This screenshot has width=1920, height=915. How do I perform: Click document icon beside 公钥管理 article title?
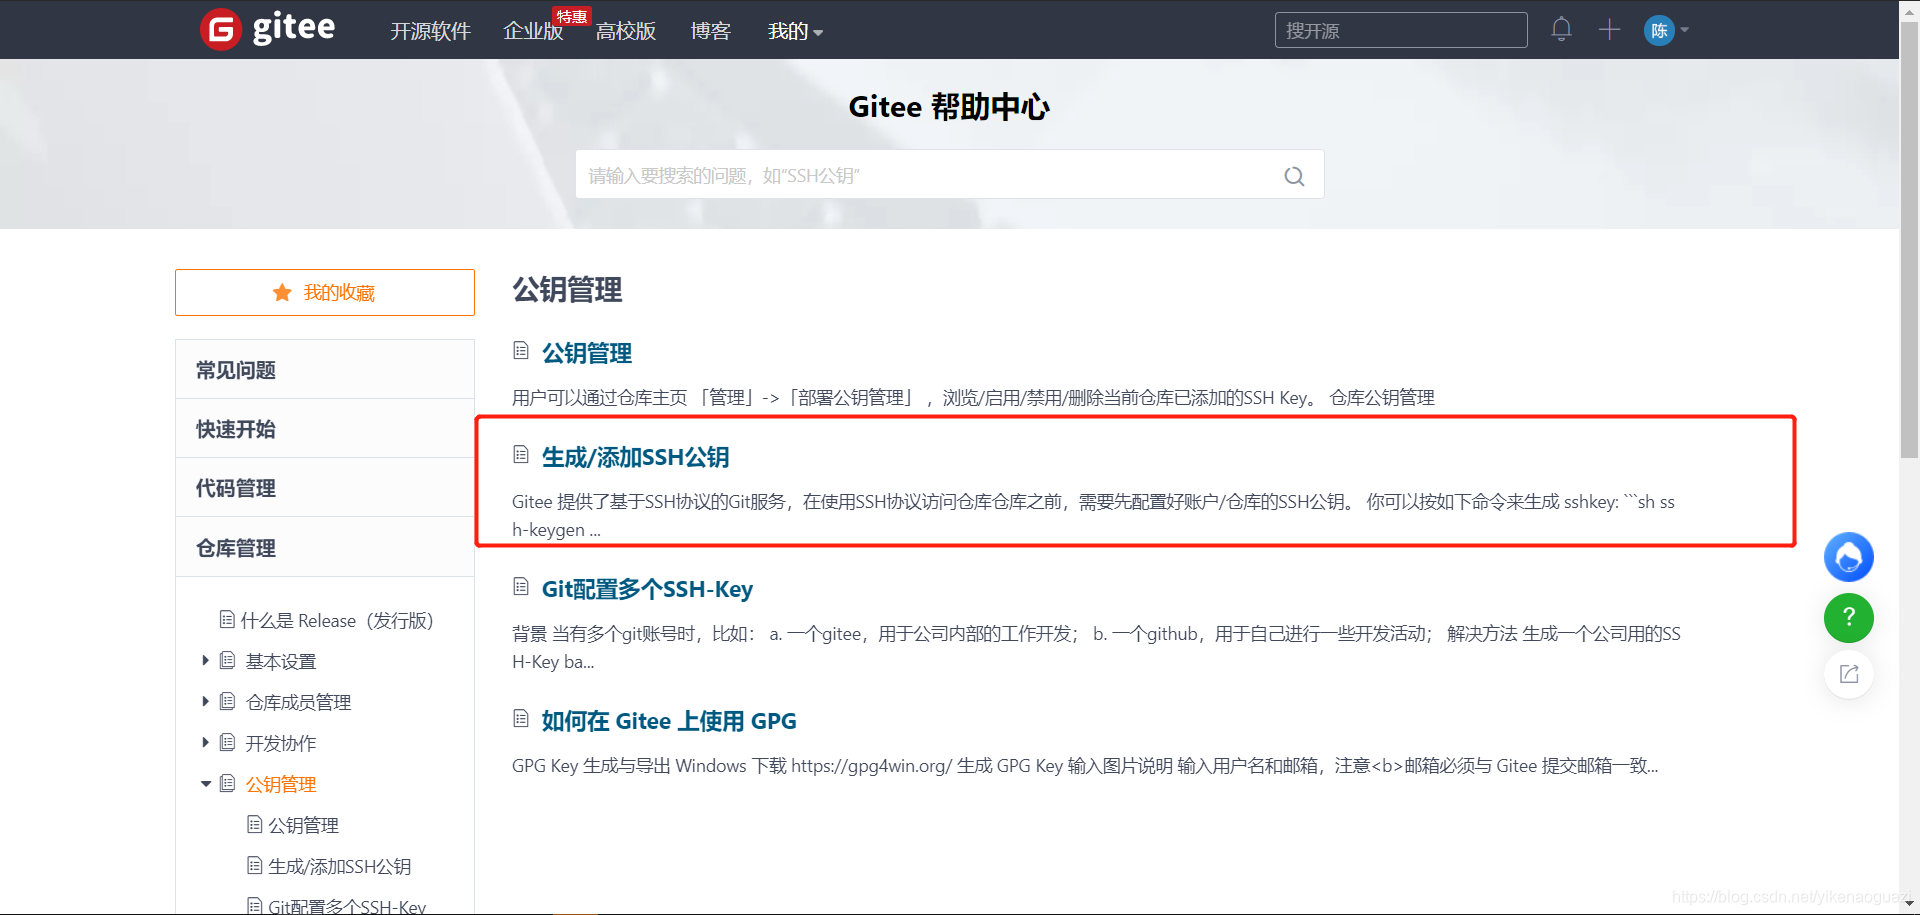[x=521, y=350]
